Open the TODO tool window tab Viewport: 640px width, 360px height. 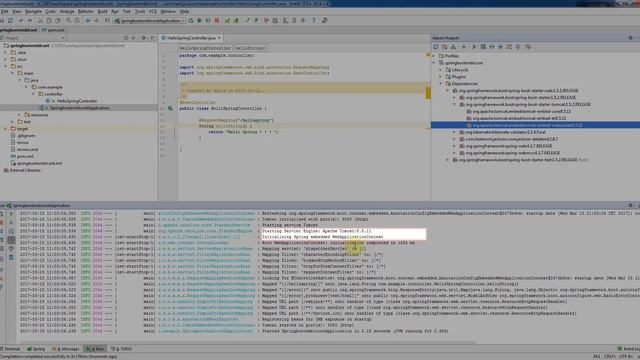[122, 349]
